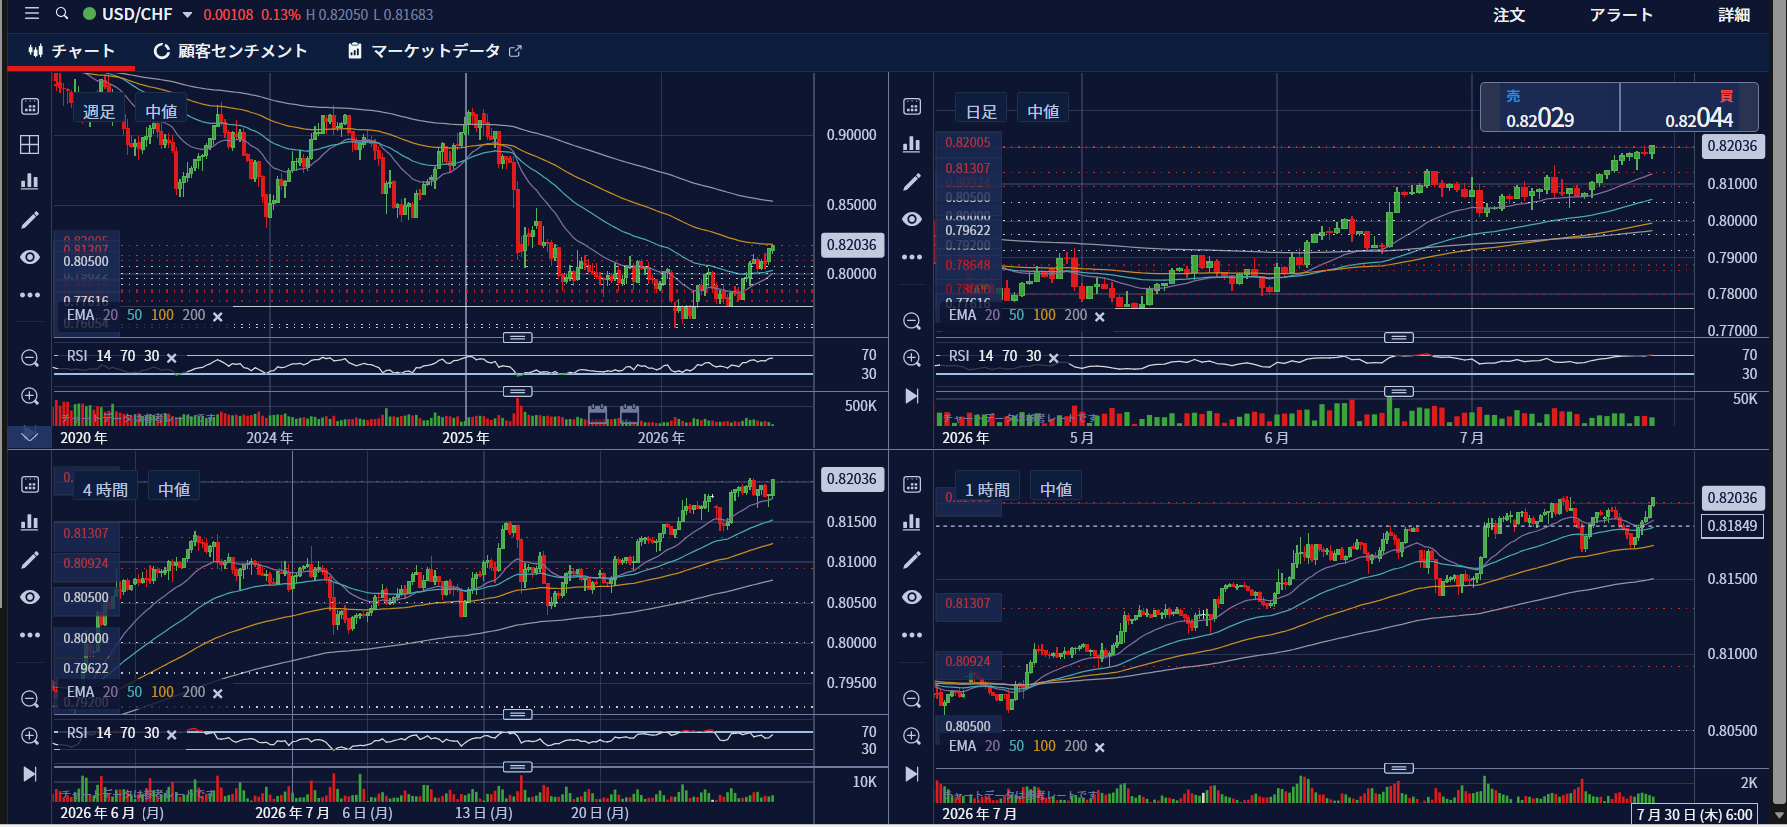Jump to latest bar on 4-hour chart

pos(30,774)
